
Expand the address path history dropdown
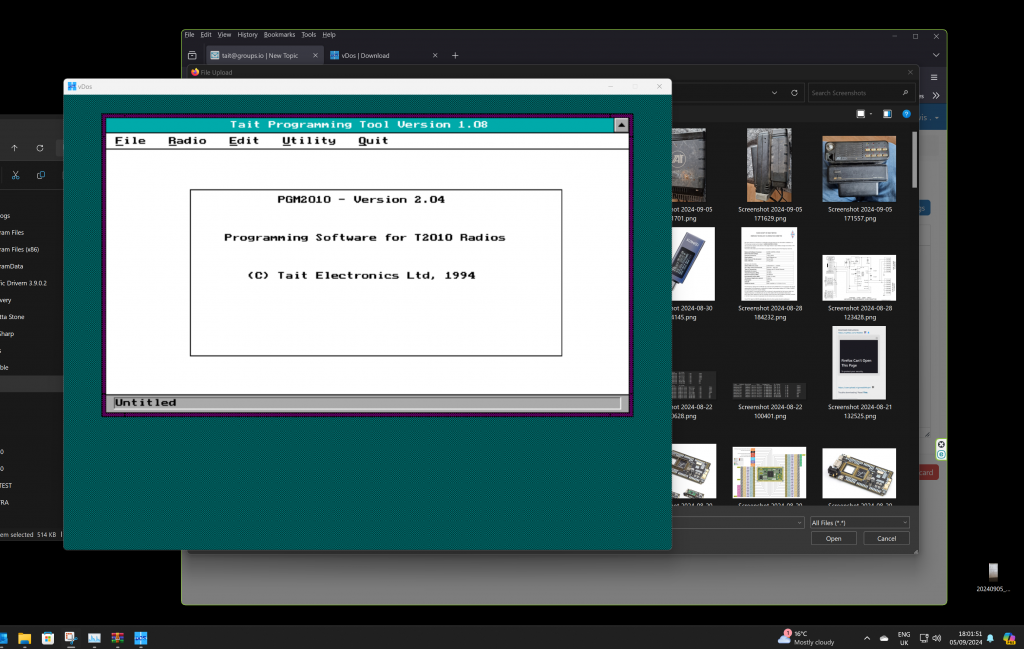776,93
